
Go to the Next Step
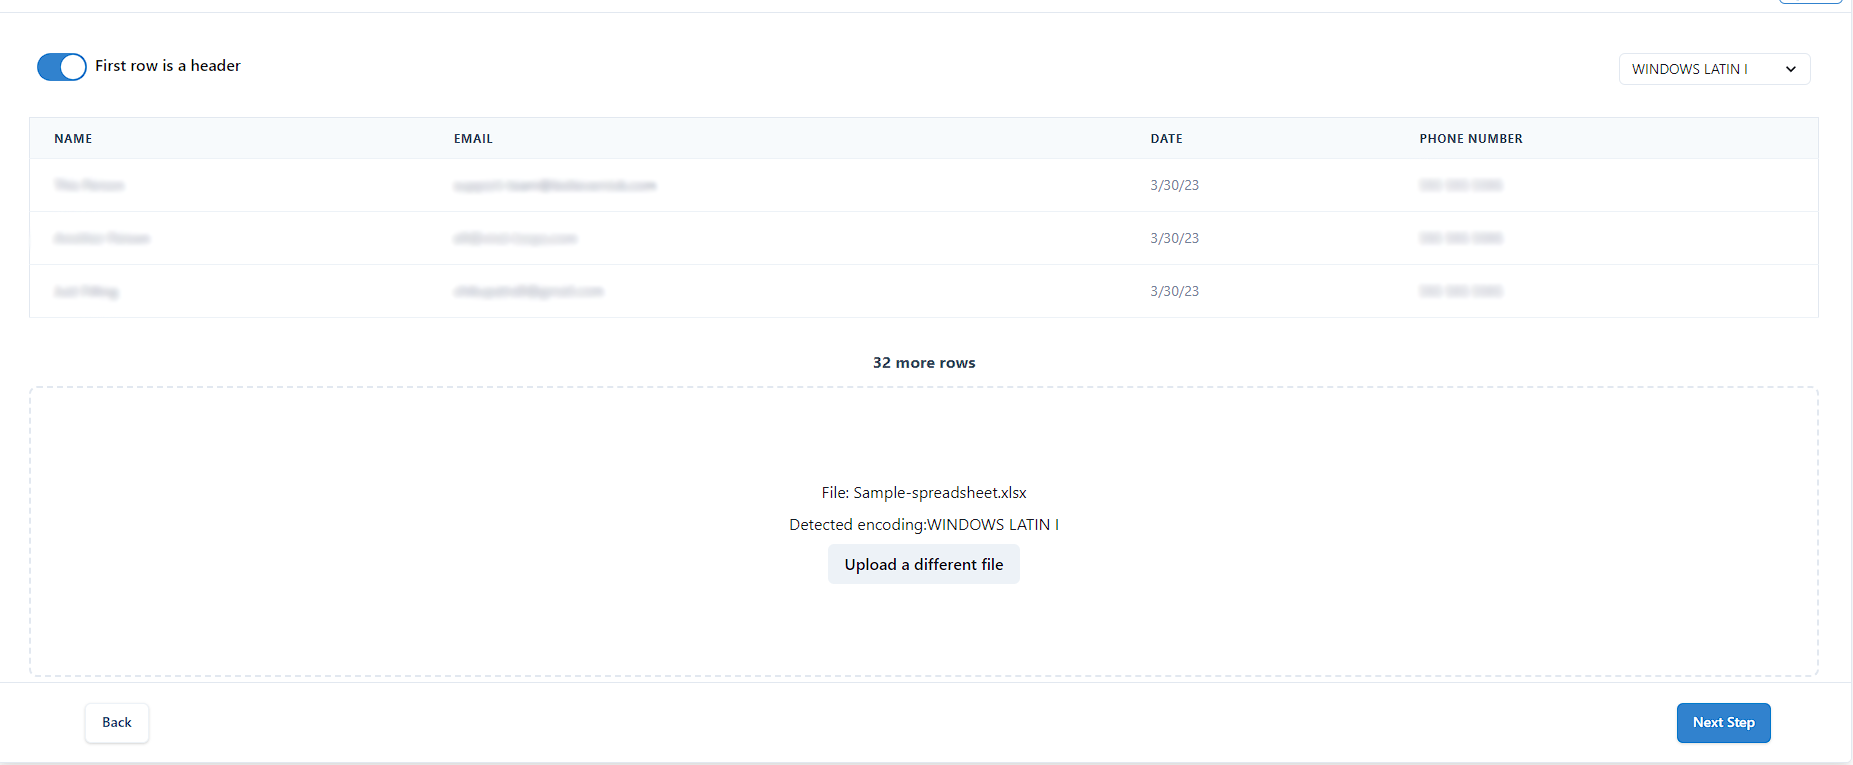1723,723
